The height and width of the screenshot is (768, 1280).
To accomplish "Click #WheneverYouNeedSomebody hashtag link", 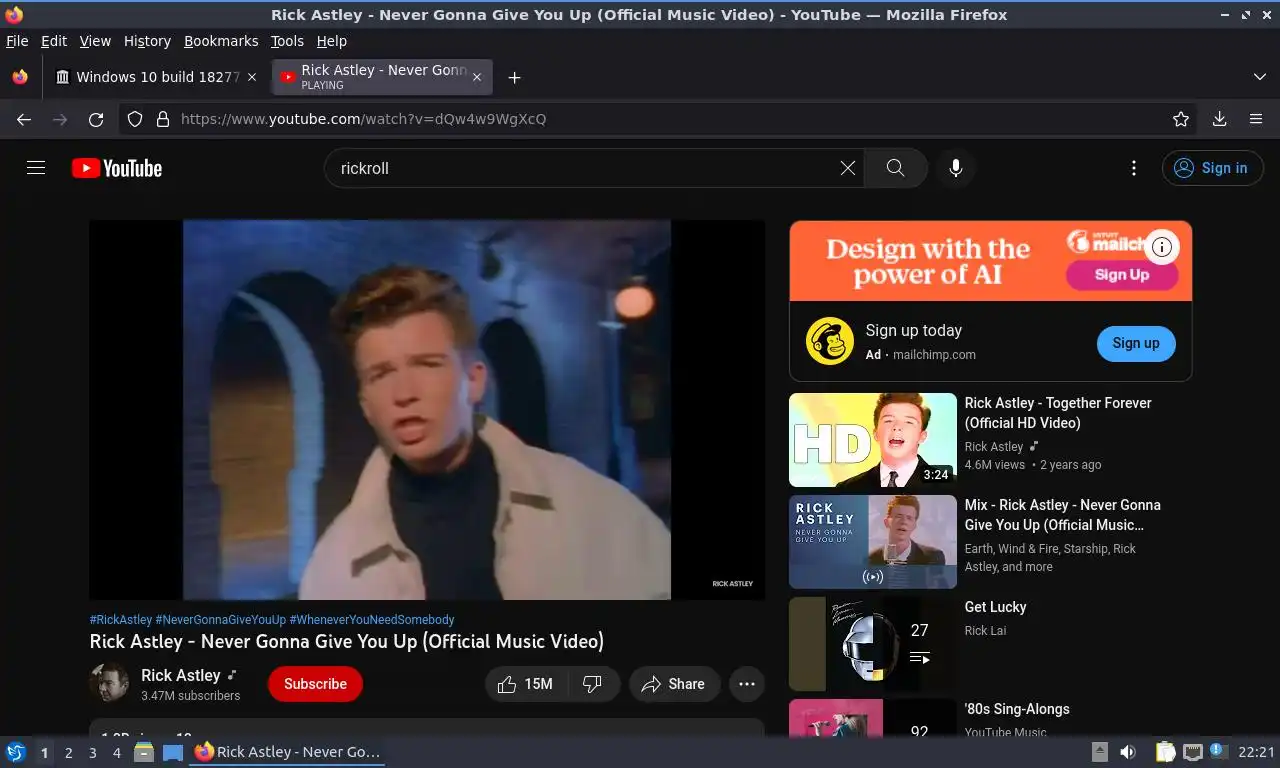I will (x=372, y=620).
